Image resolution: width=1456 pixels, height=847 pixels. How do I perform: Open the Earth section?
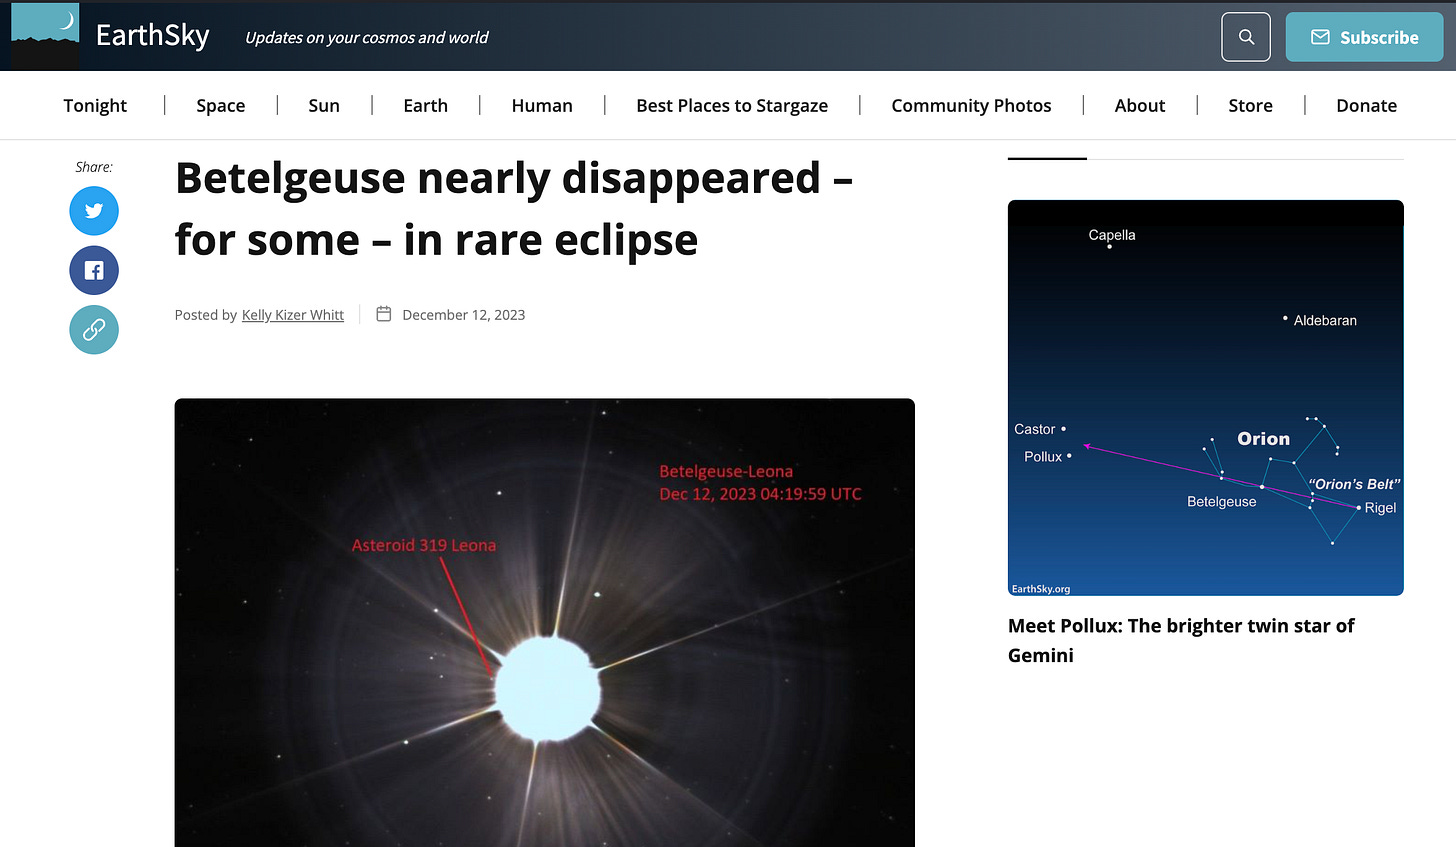425,105
